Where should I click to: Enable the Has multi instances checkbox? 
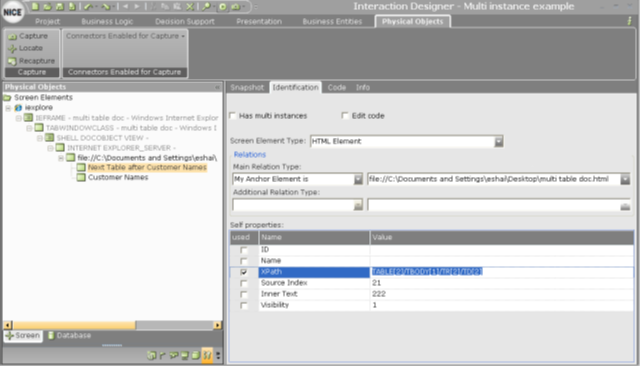pyautogui.click(x=233, y=116)
